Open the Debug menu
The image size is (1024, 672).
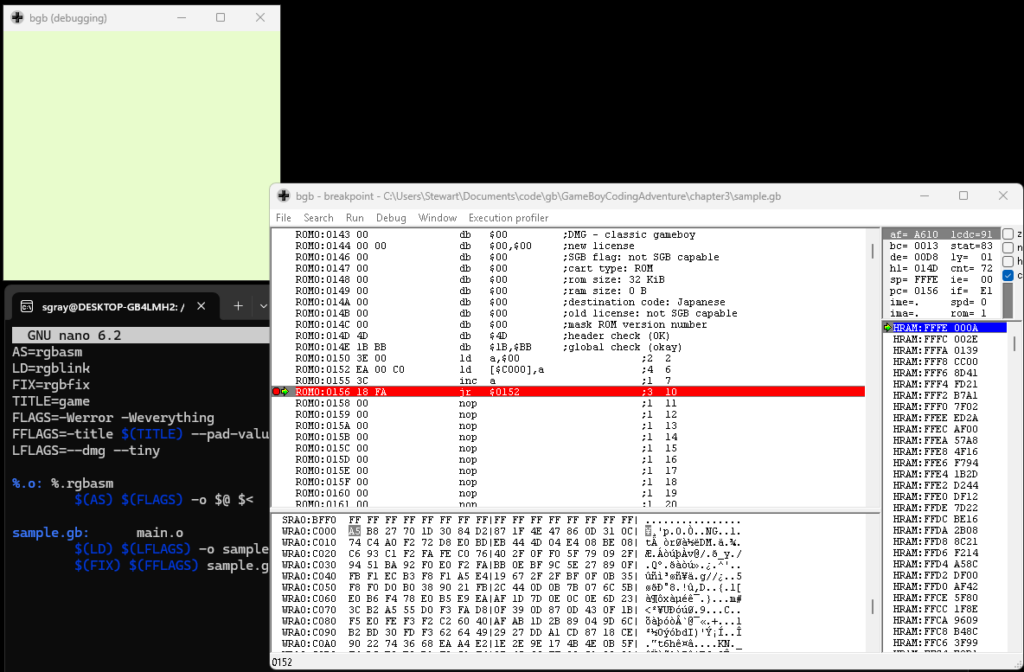(x=391, y=217)
